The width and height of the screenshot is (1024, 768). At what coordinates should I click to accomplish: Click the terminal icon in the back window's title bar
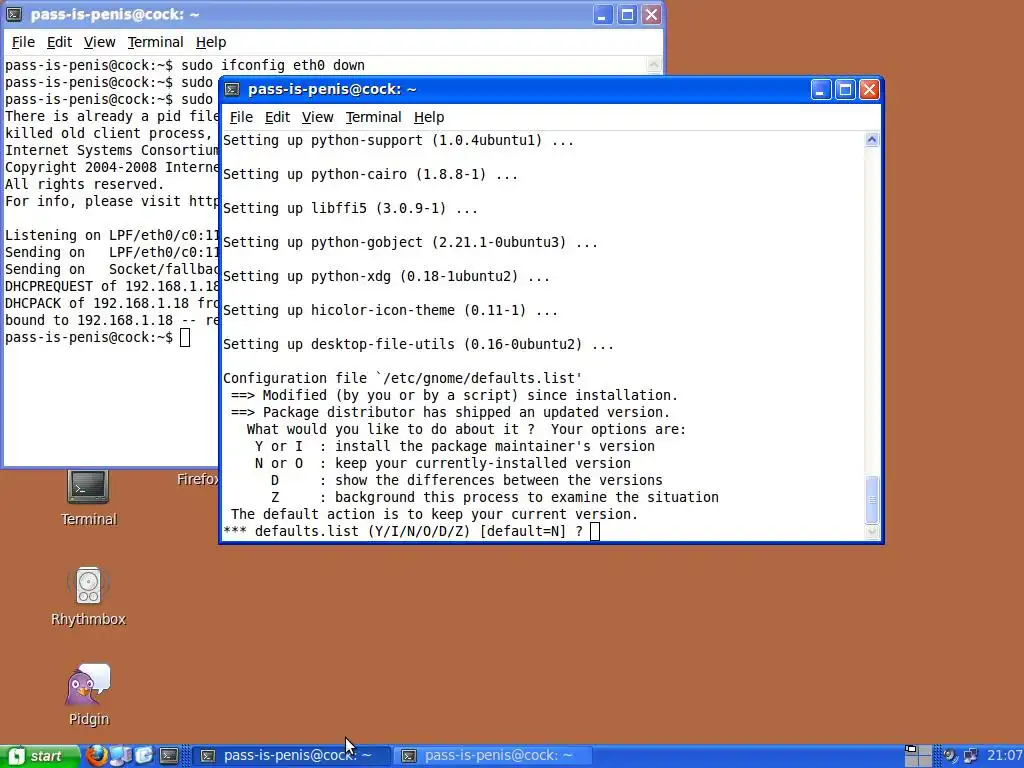[14, 14]
